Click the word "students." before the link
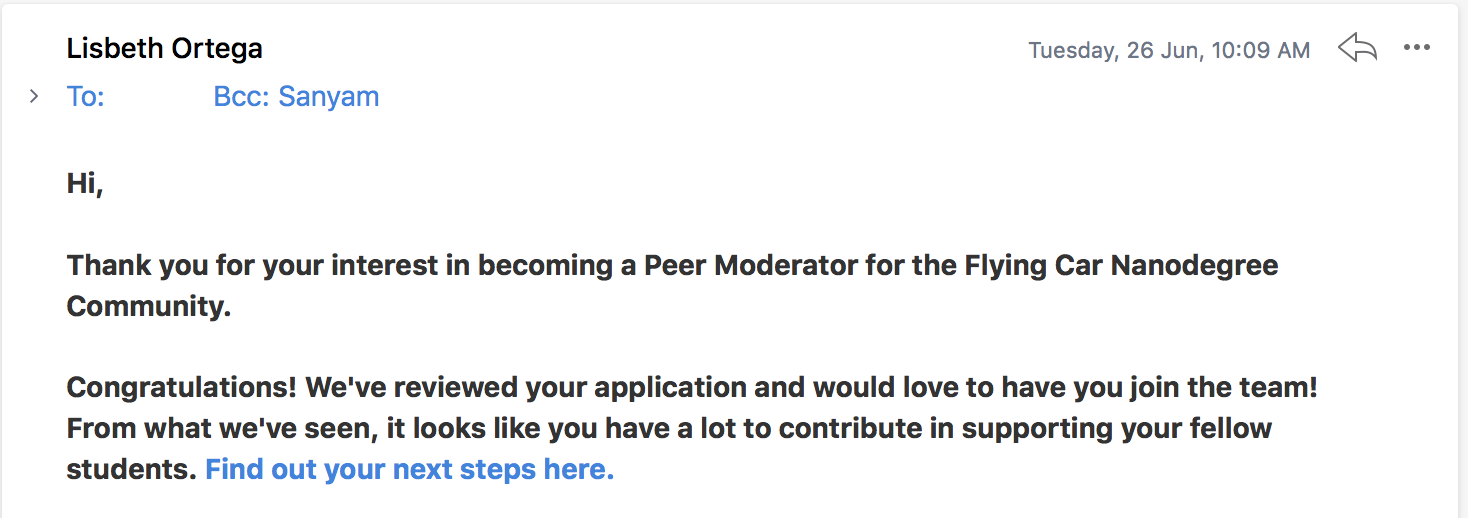 [x=131, y=469]
